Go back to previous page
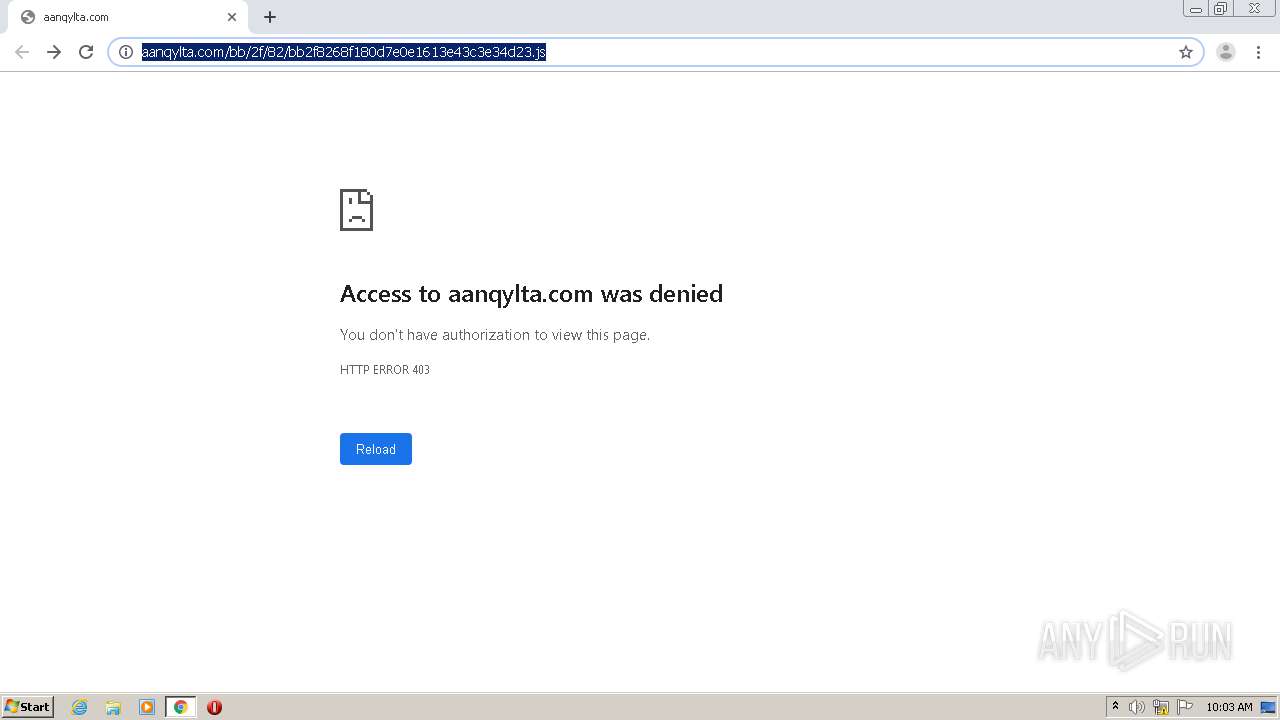The height and width of the screenshot is (720, 1280). (22, 52)
